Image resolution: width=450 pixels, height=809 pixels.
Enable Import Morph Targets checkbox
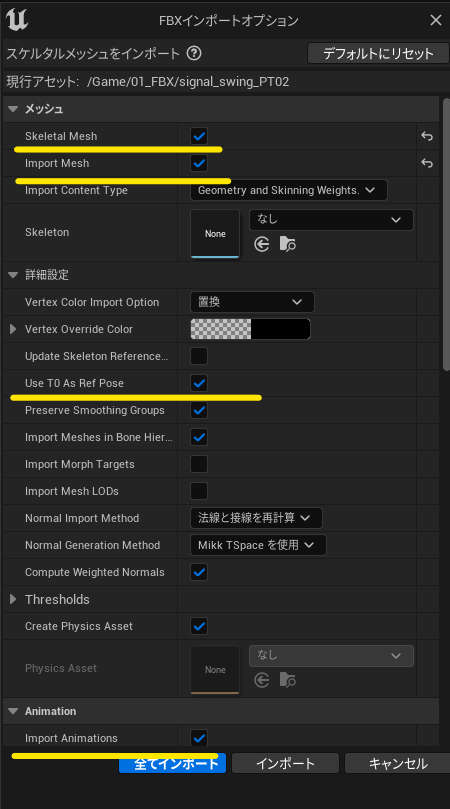(x=199, y=464)
